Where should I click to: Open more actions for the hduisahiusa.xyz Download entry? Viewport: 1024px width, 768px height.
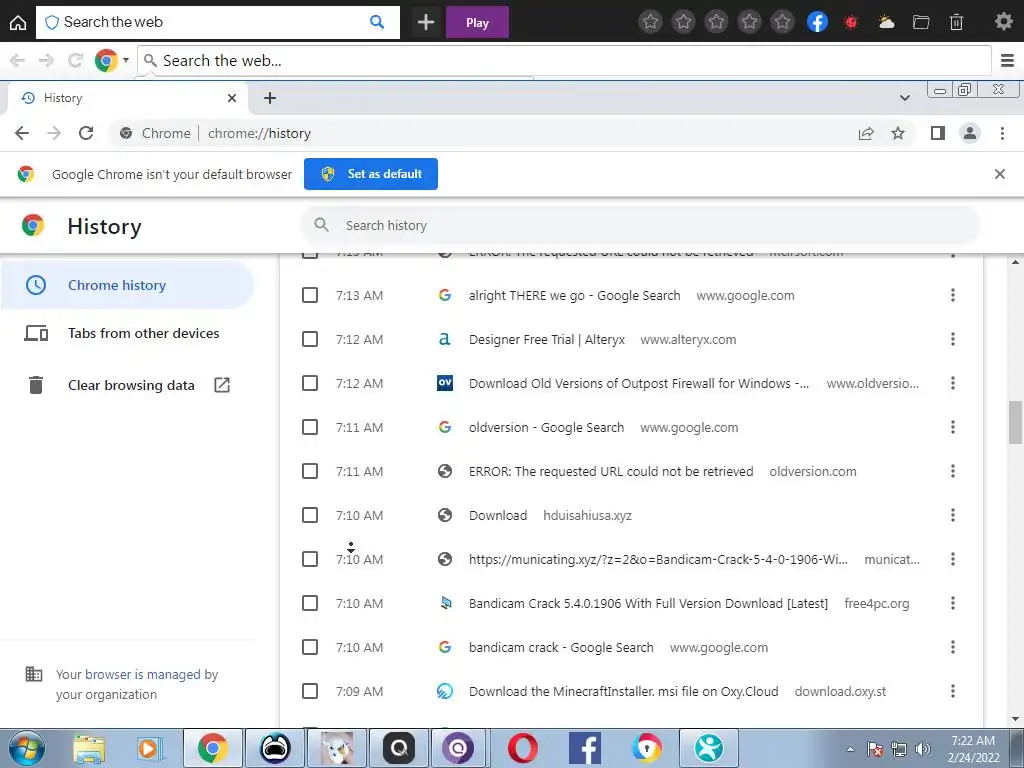[953, 515]
